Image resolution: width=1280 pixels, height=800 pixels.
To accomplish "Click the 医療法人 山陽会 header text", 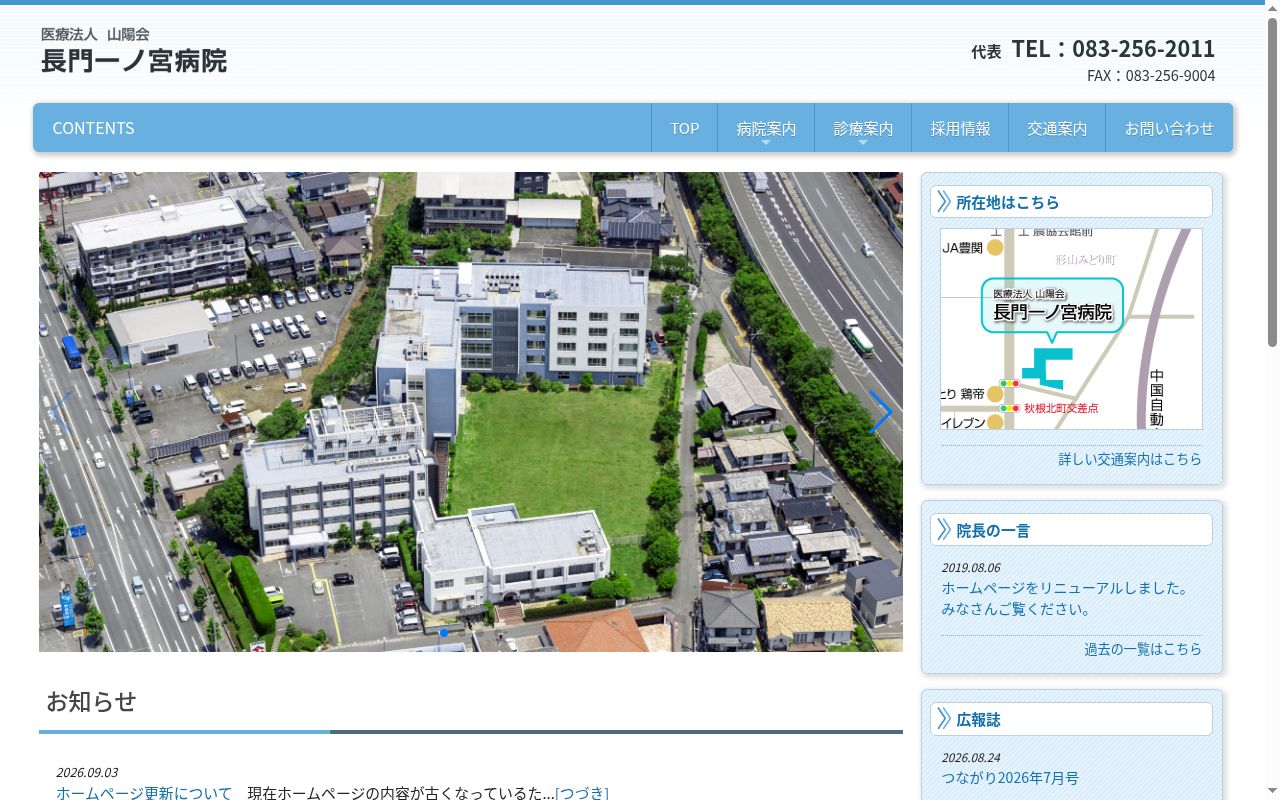I will click(95, 34).
